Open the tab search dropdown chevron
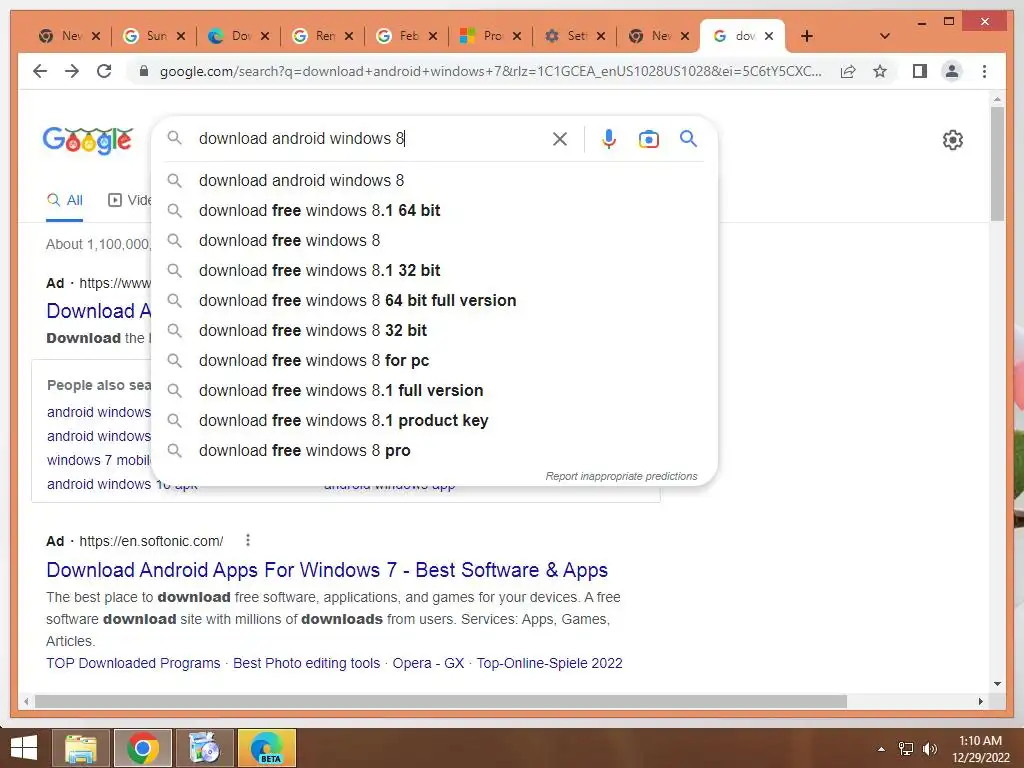This screenshot has height=768, width=1024. 885,36
